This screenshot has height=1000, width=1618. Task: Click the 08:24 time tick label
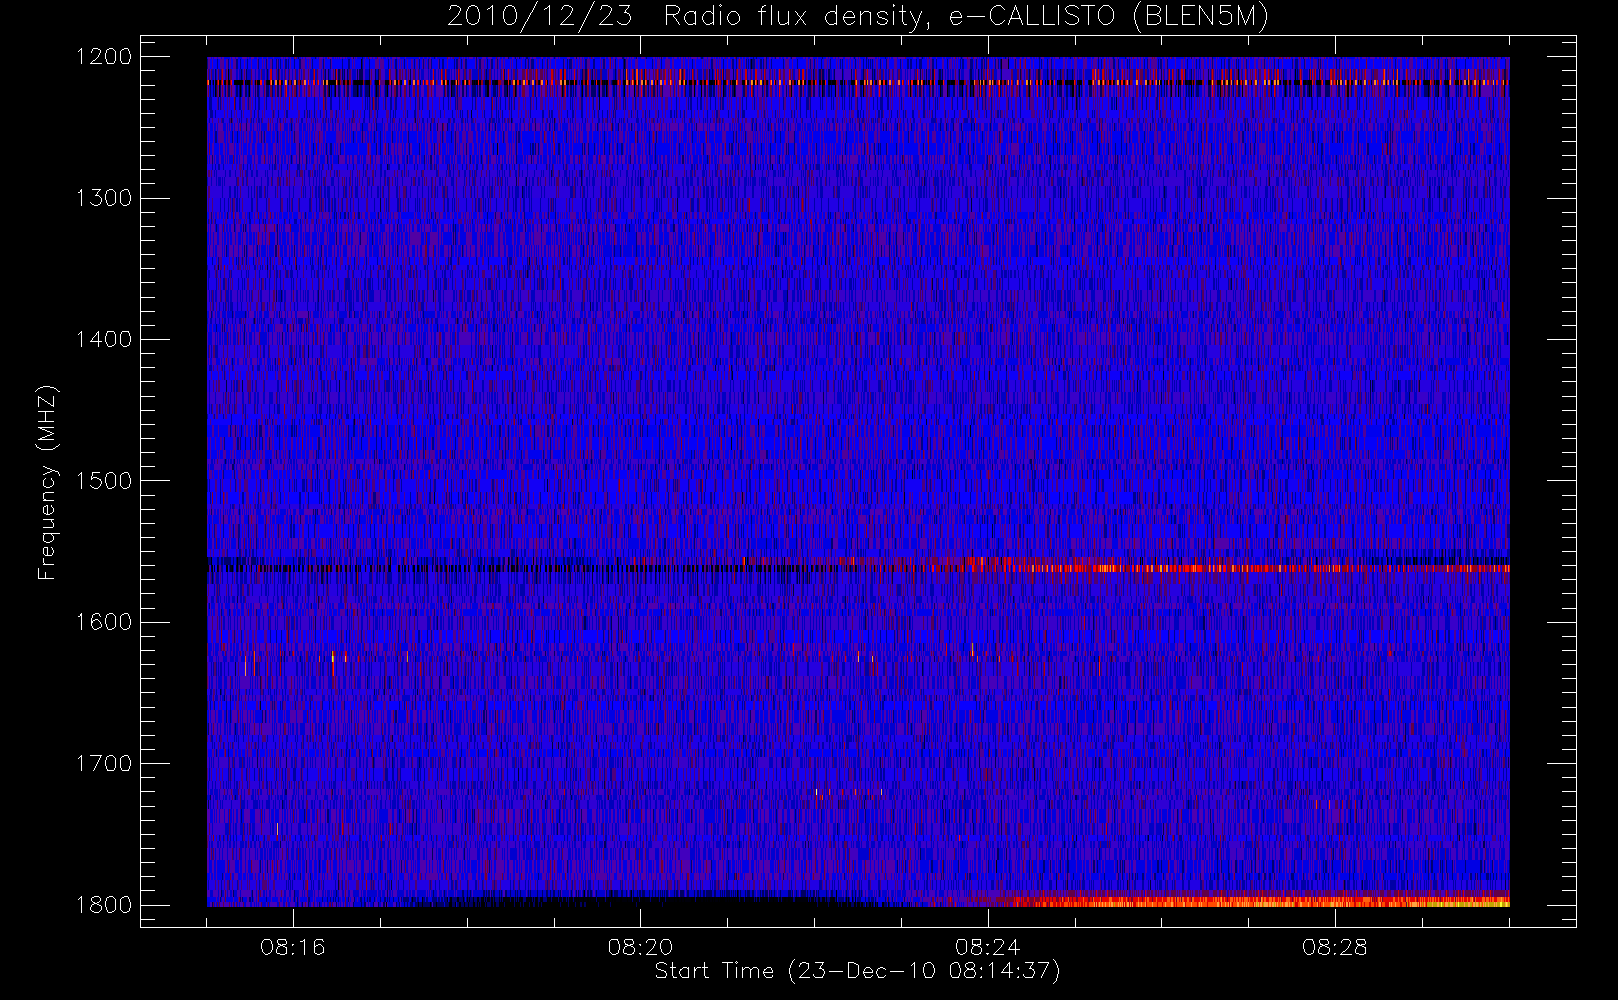(x=987, y=947)
